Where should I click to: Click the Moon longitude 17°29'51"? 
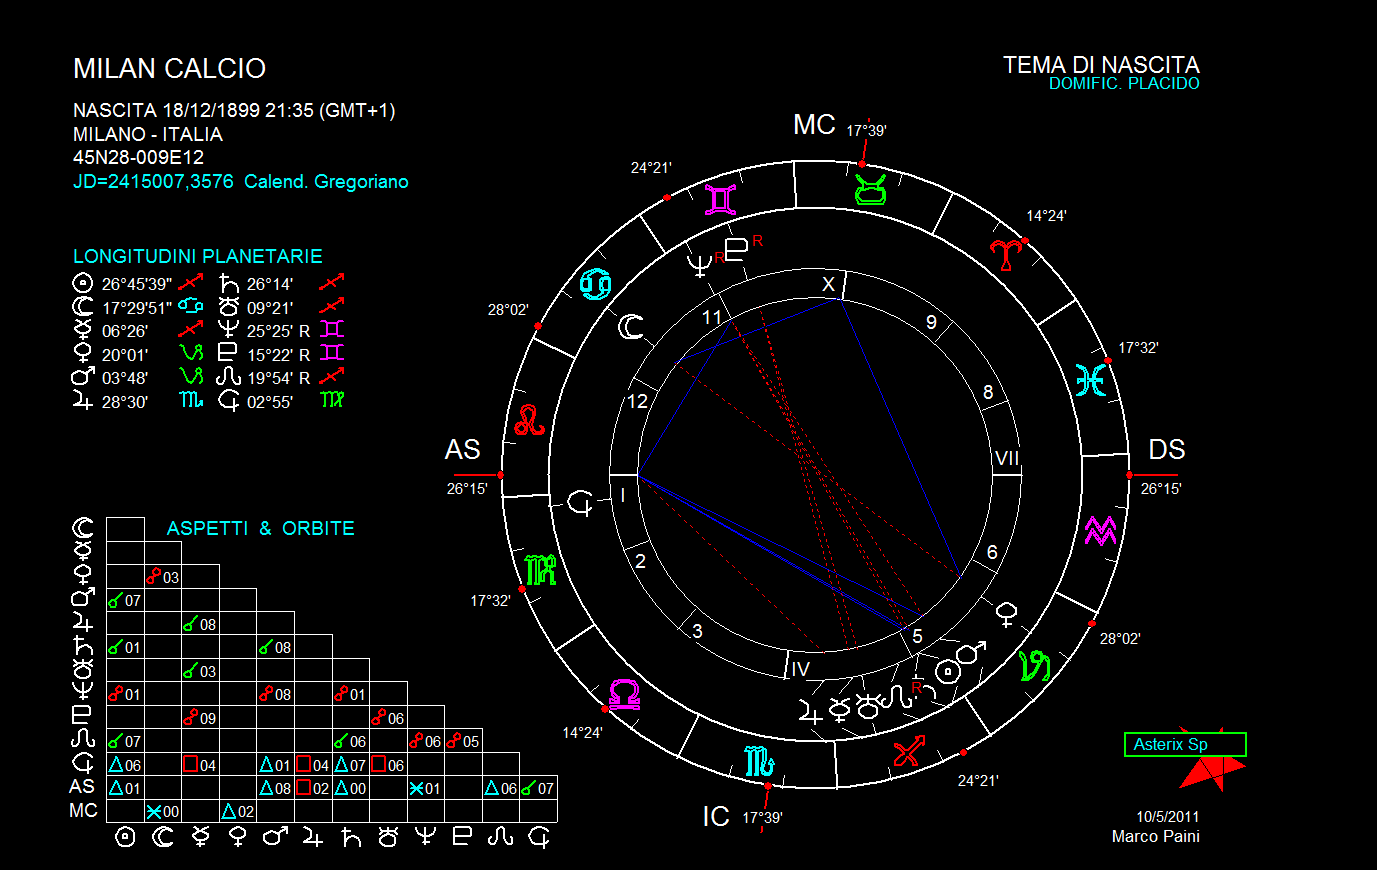137,308
